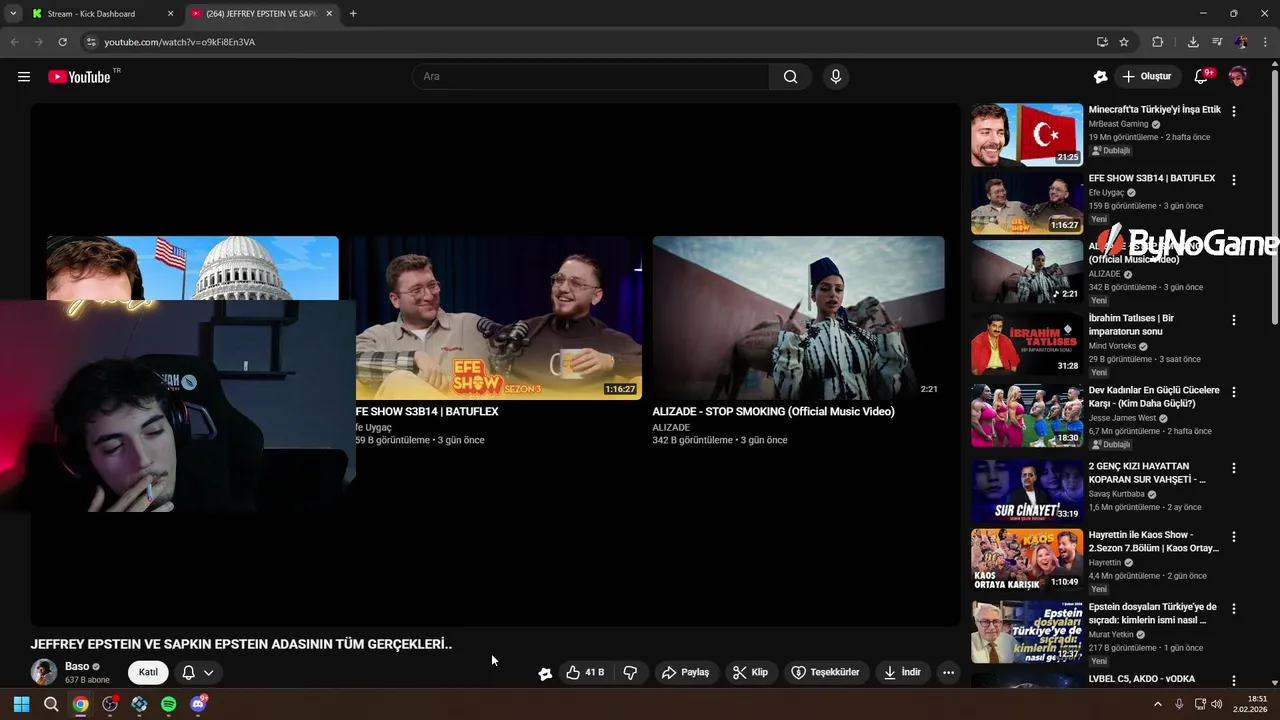
Task: Open more options for Epstein dosyaları video
Action: click(1233, 608)
